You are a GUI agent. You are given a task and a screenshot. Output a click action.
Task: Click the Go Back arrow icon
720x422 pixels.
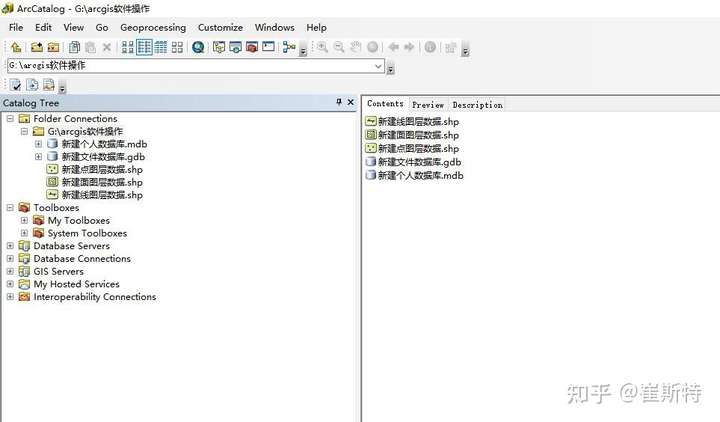tap(394, 47)
